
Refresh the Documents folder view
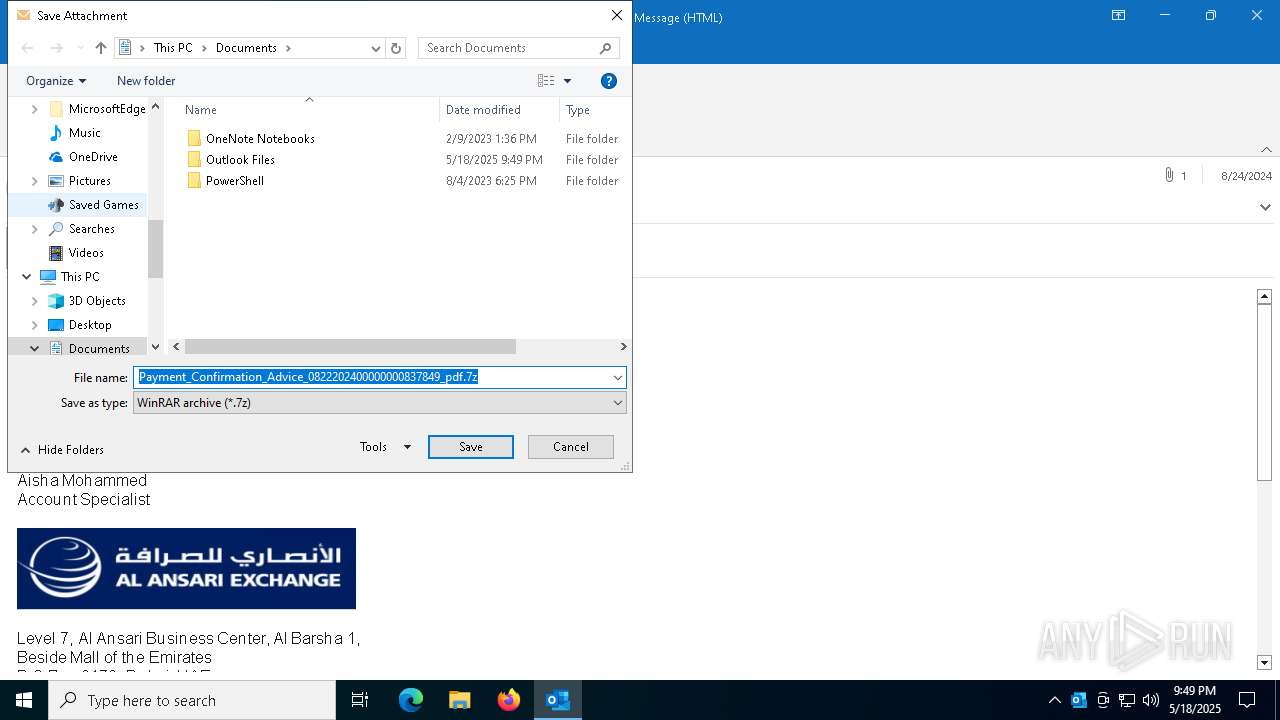point(396,48)
